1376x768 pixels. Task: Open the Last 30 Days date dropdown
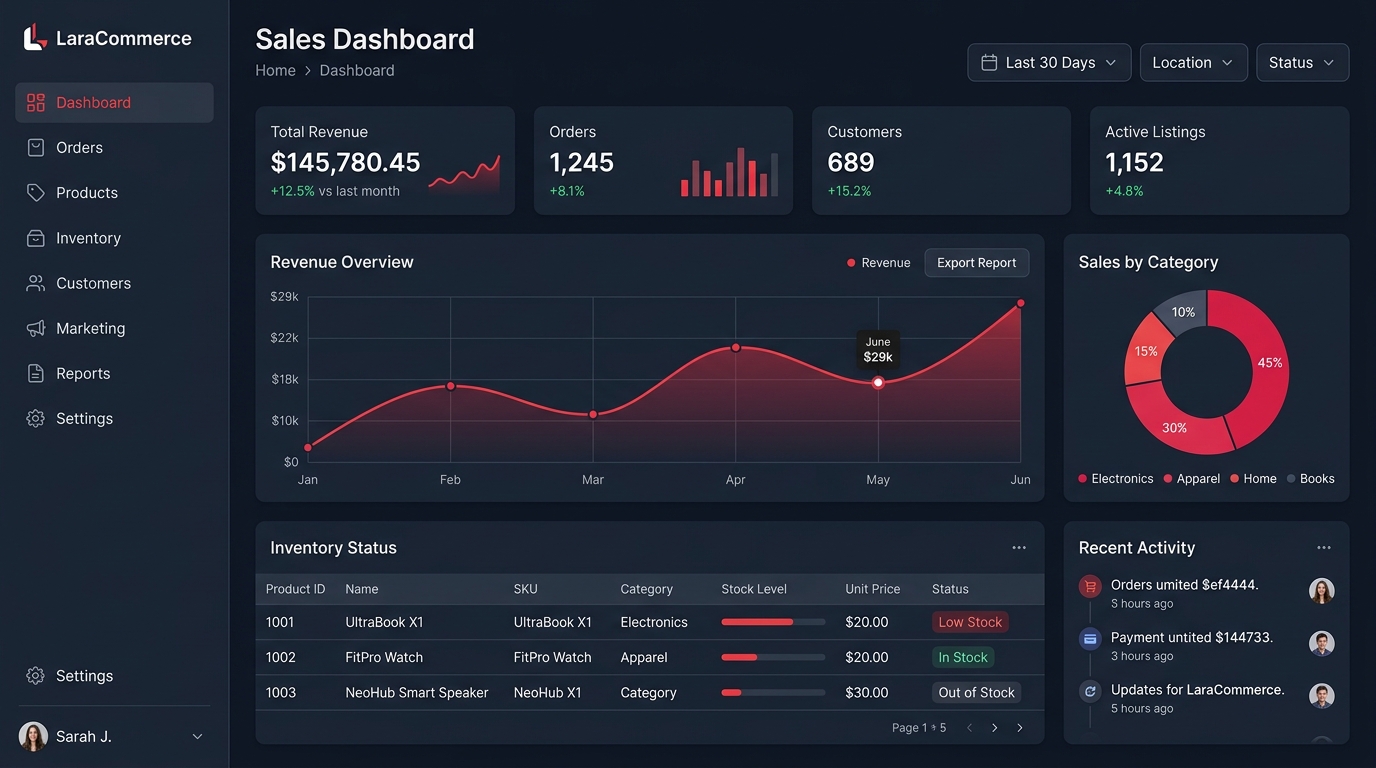pyautogui.click(x=1049, y=62)
